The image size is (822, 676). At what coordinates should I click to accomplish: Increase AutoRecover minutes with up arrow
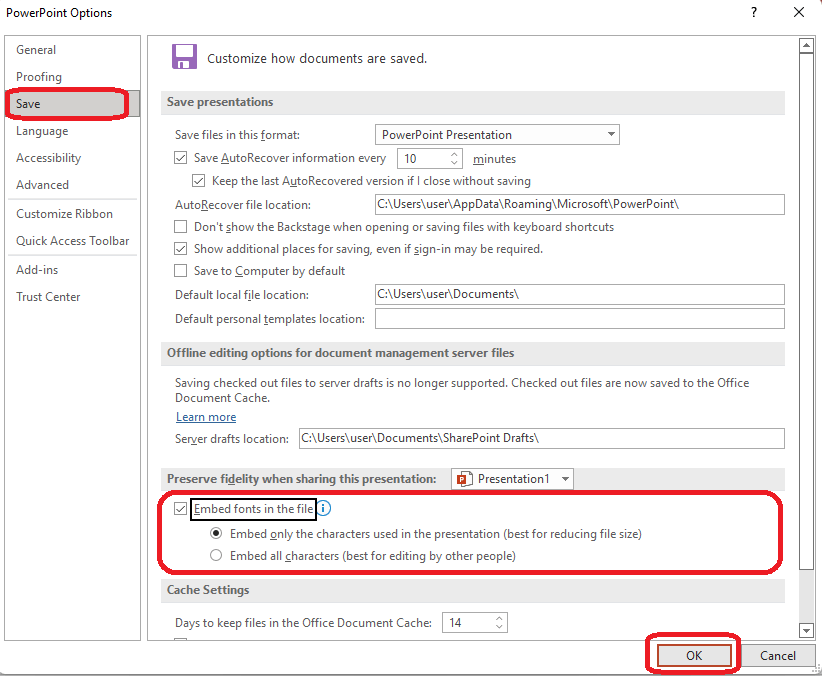click(454, 154)
